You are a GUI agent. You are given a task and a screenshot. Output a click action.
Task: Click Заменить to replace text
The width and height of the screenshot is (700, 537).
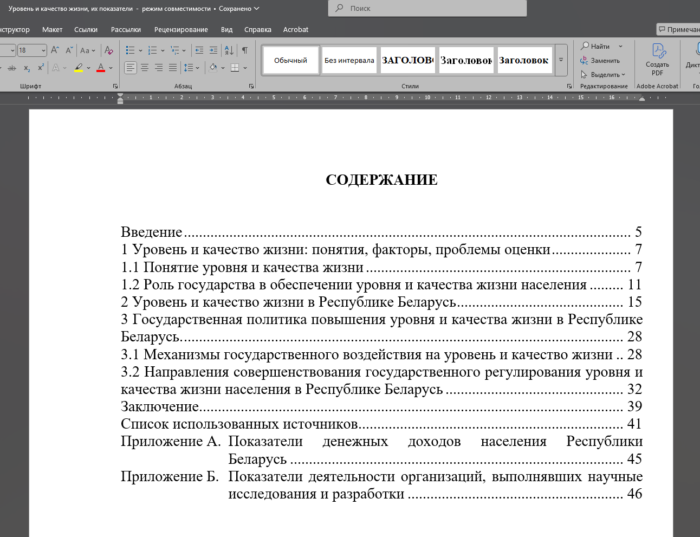600,60
